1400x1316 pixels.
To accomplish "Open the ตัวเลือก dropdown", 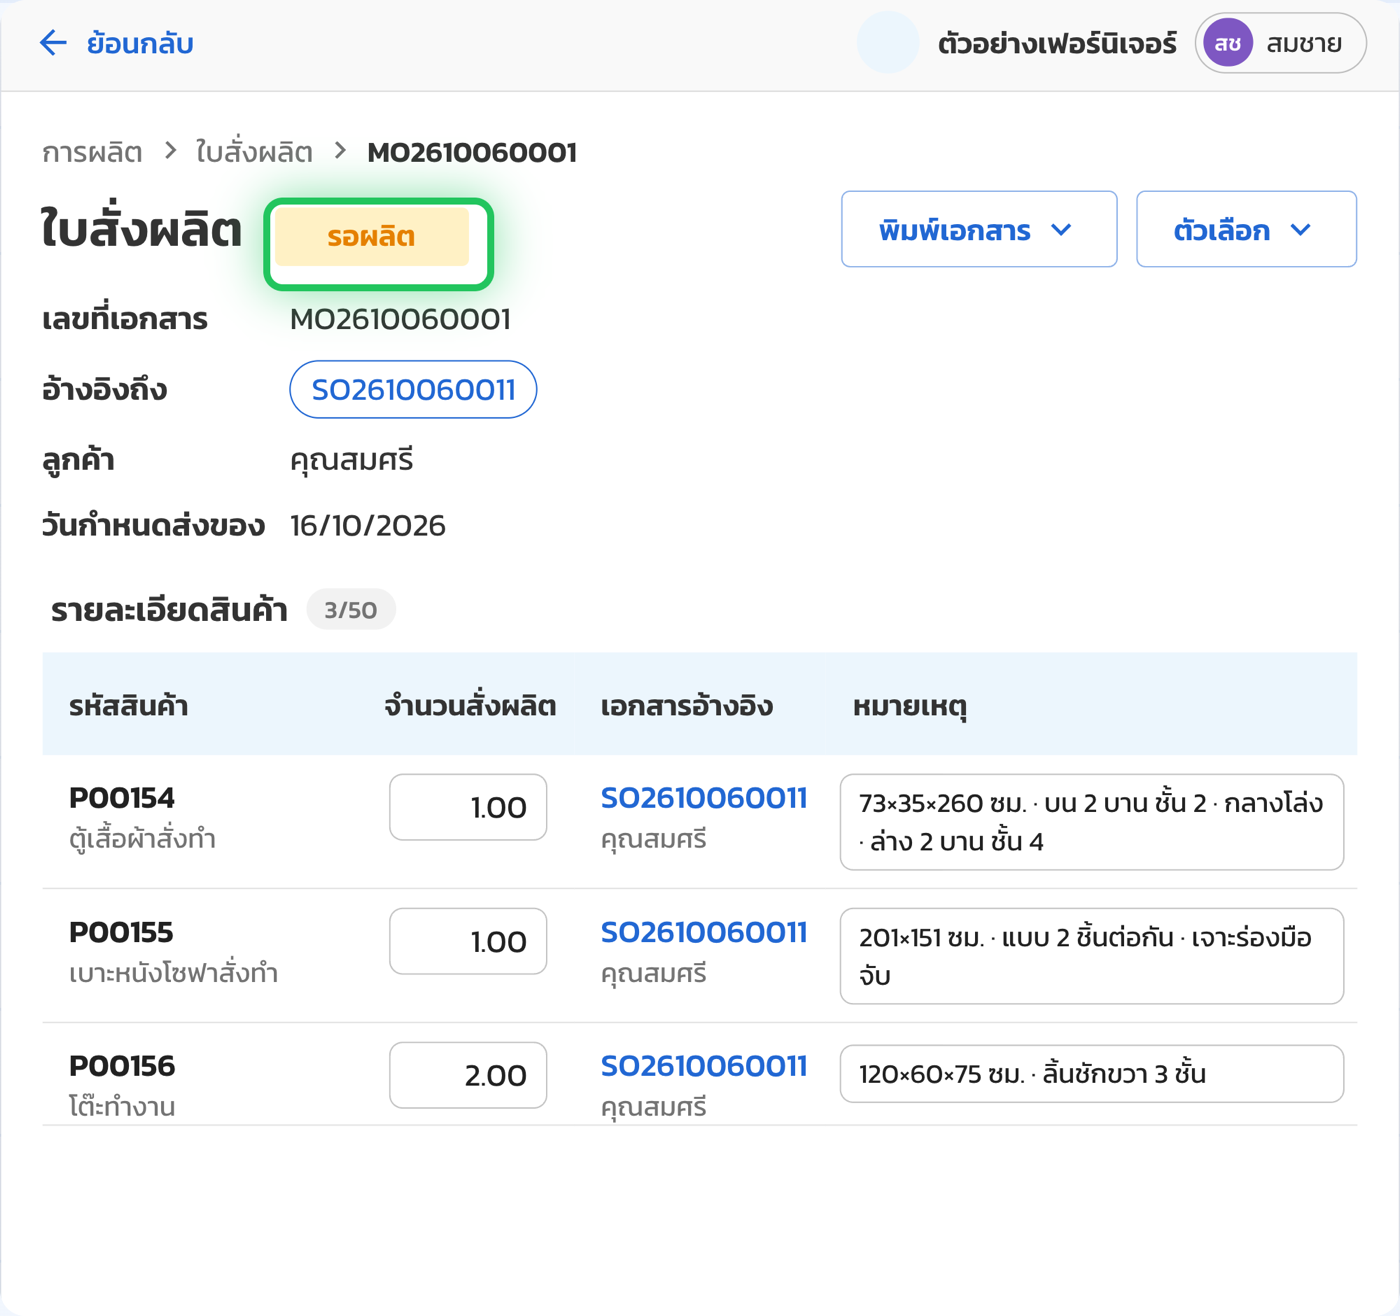I will coord(1246,229).
